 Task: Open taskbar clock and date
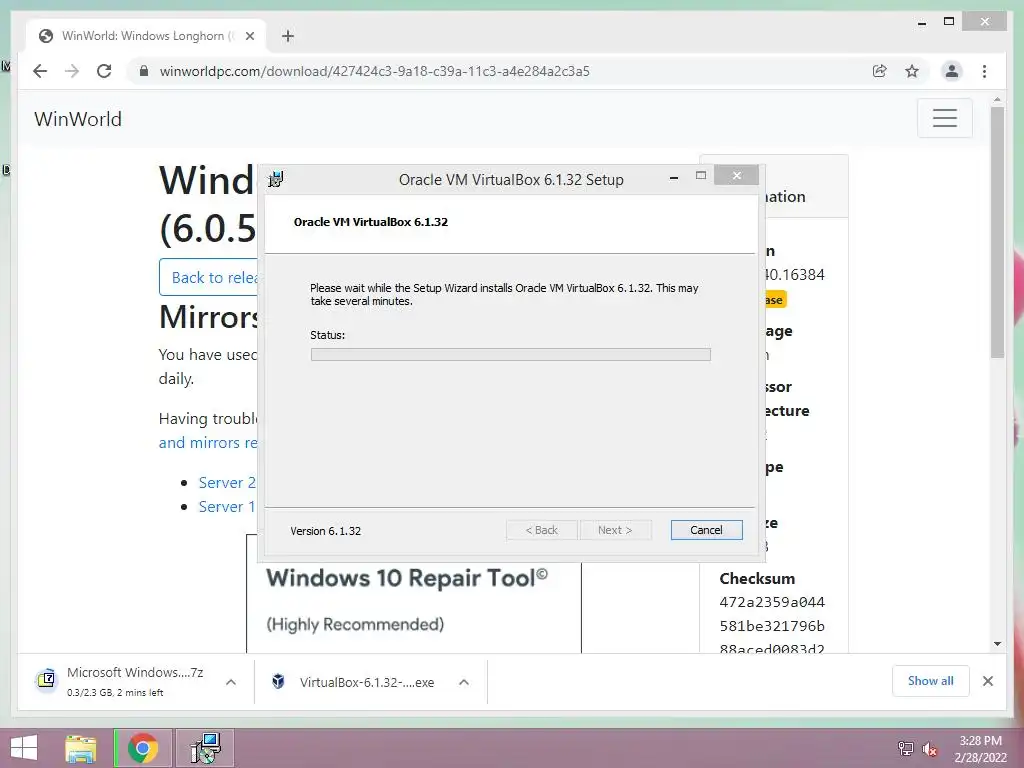coord(980,749)
